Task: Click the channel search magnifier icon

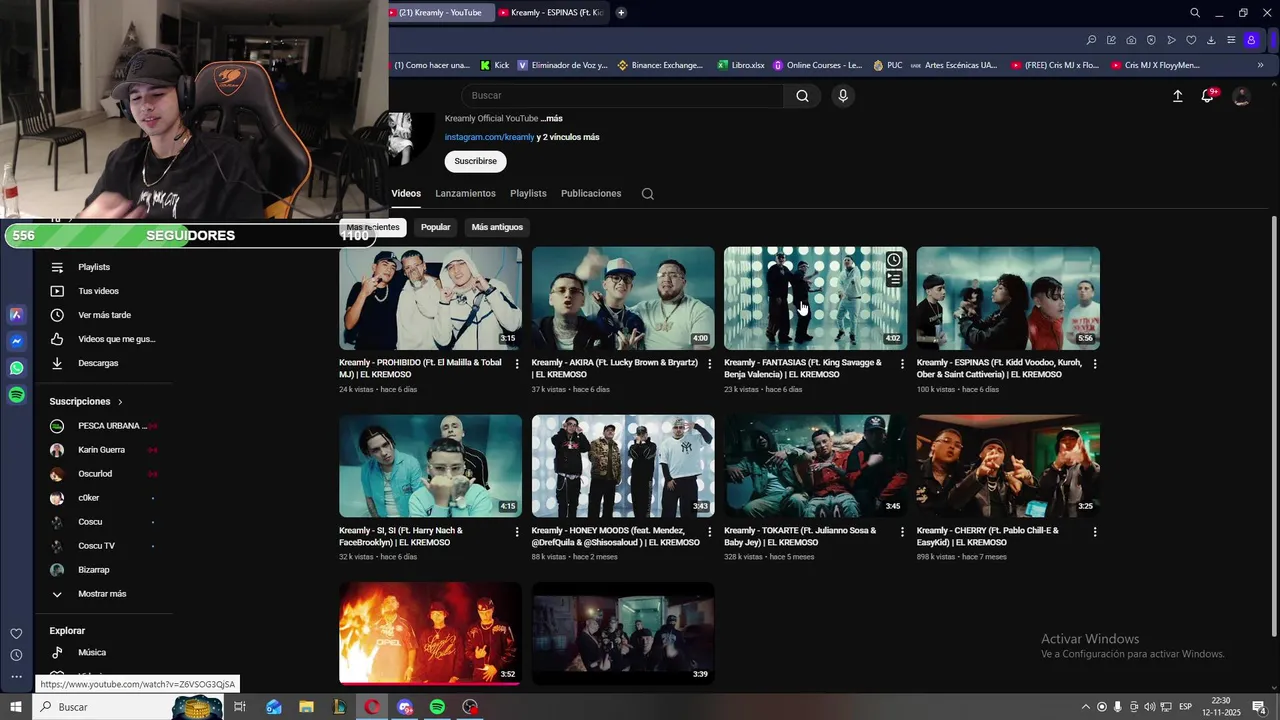Action: point(648,194)
